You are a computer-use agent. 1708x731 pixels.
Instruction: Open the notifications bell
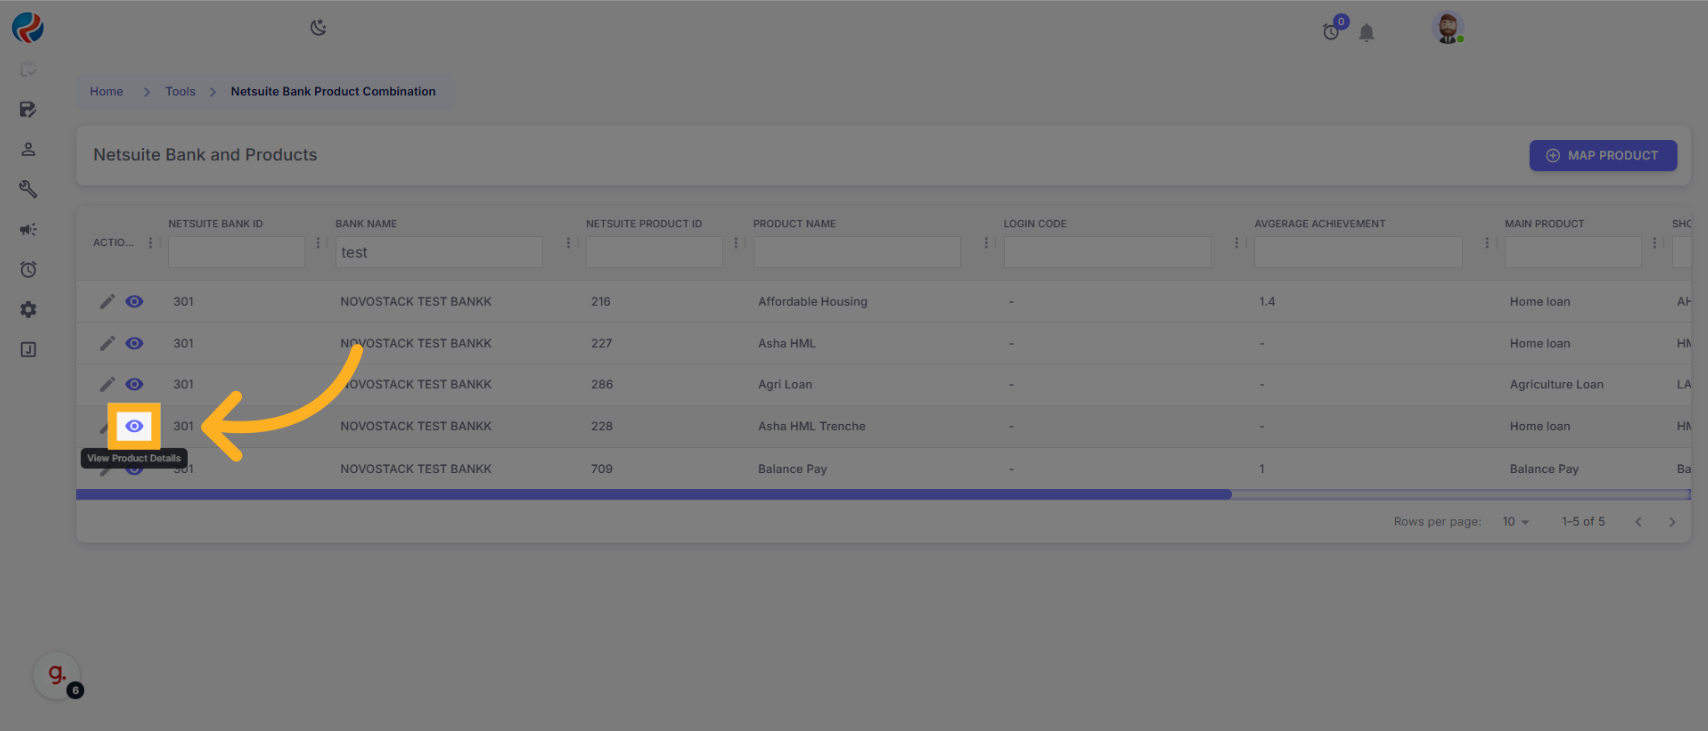[1366, 33]
